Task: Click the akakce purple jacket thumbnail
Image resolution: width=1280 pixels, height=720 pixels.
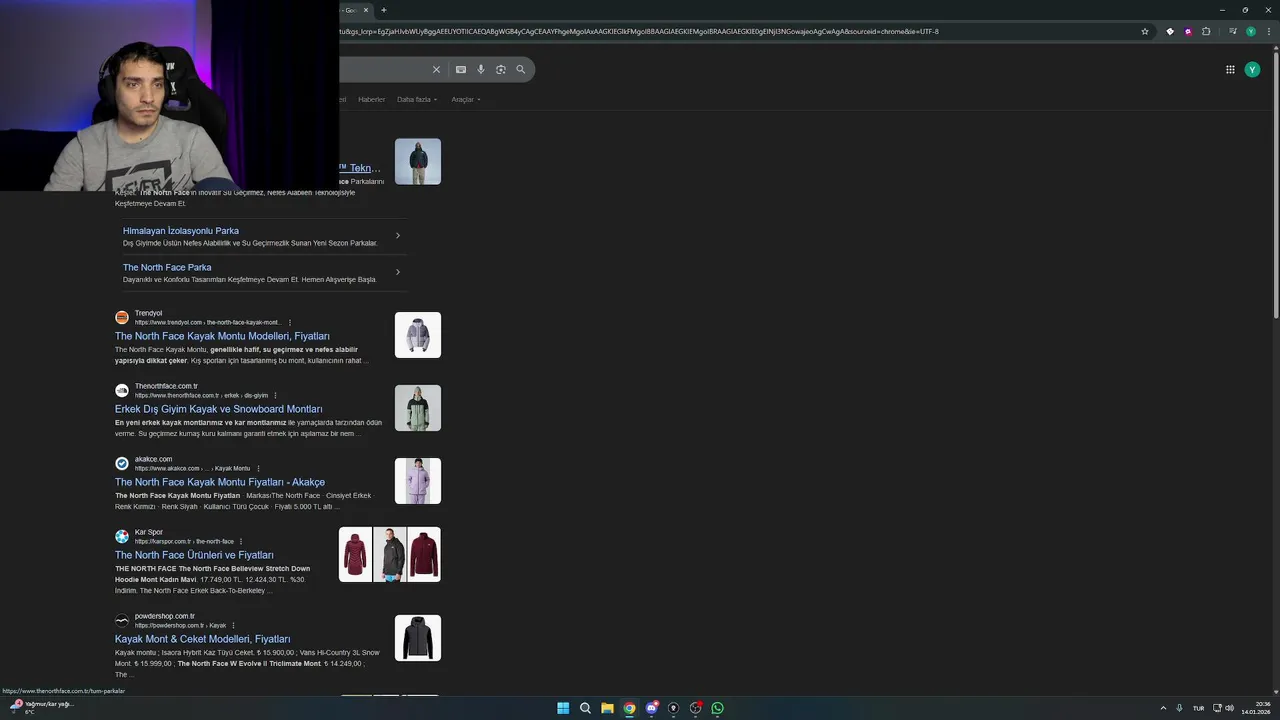Action: tap(418, 481)
